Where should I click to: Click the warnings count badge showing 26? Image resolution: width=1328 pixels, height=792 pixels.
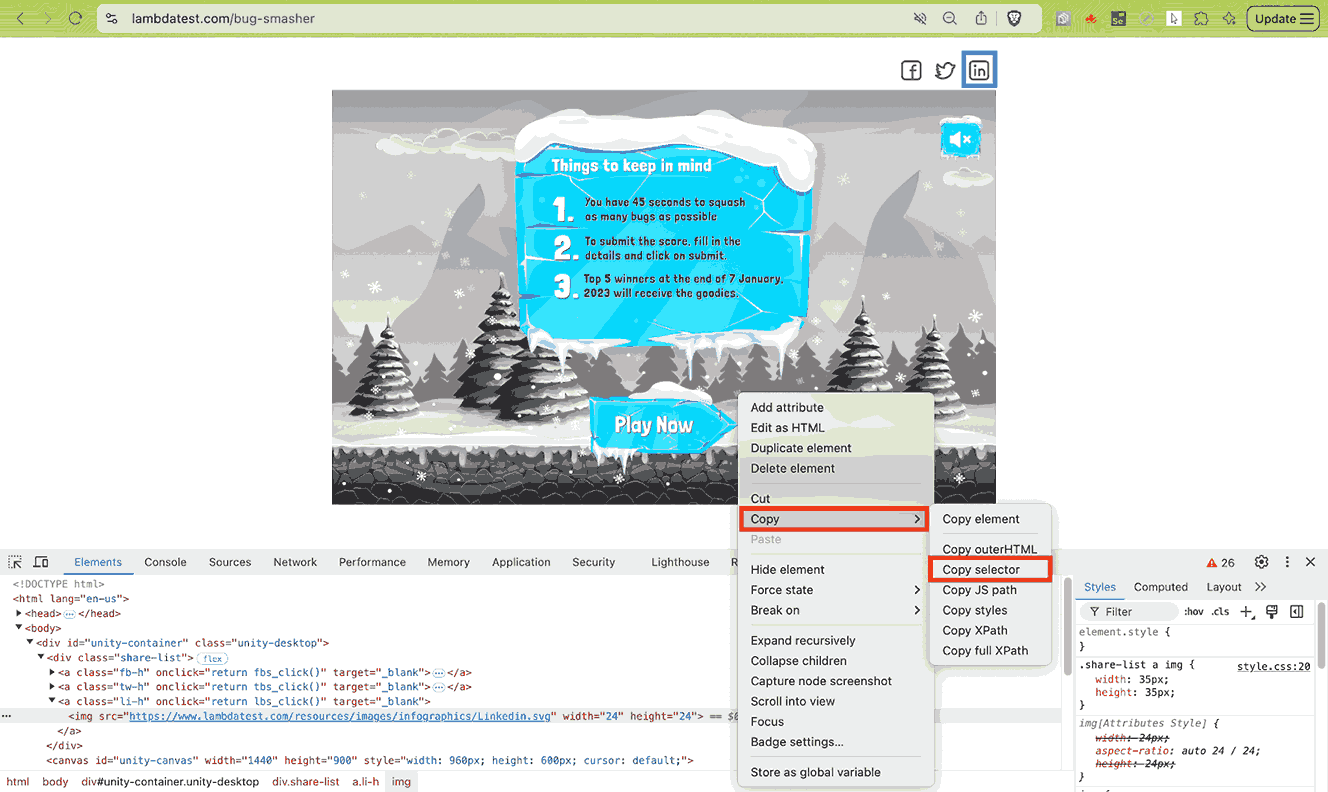[x=1220, y=562]
